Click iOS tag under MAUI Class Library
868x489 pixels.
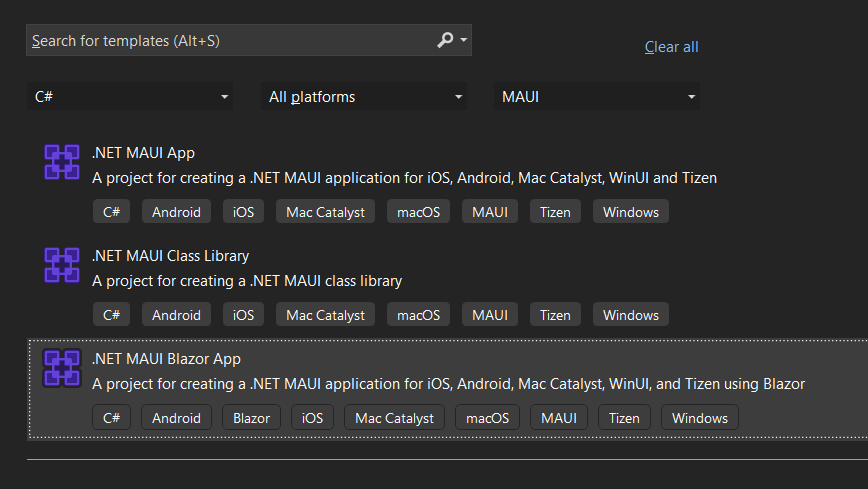243,315
